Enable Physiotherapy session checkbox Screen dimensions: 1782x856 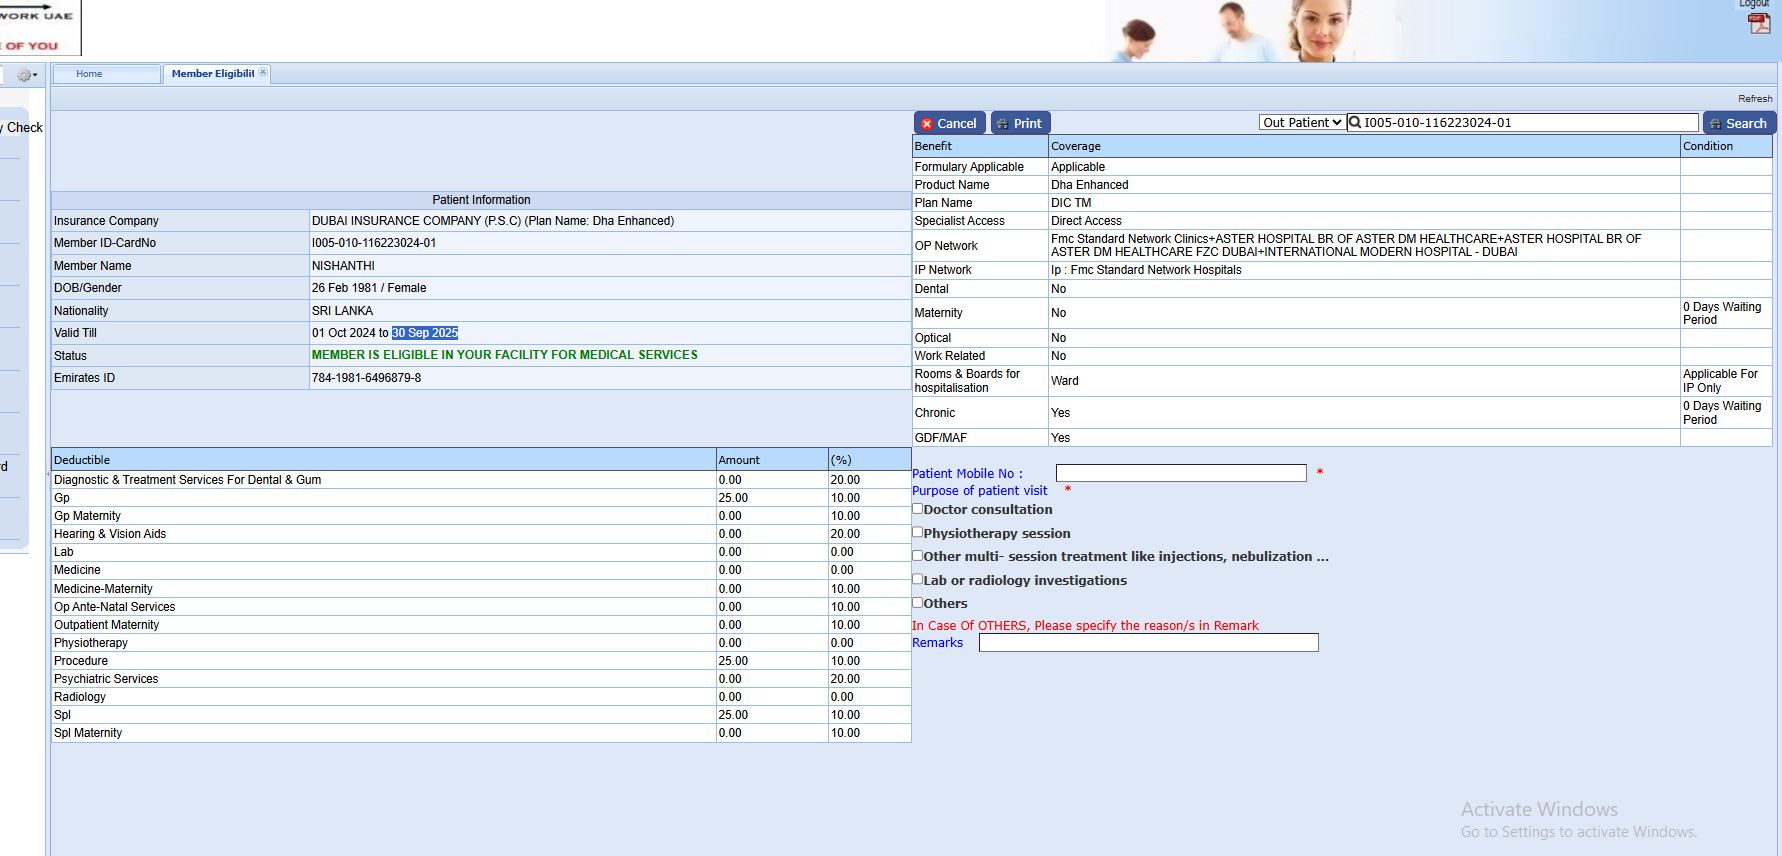coord(917,532)
